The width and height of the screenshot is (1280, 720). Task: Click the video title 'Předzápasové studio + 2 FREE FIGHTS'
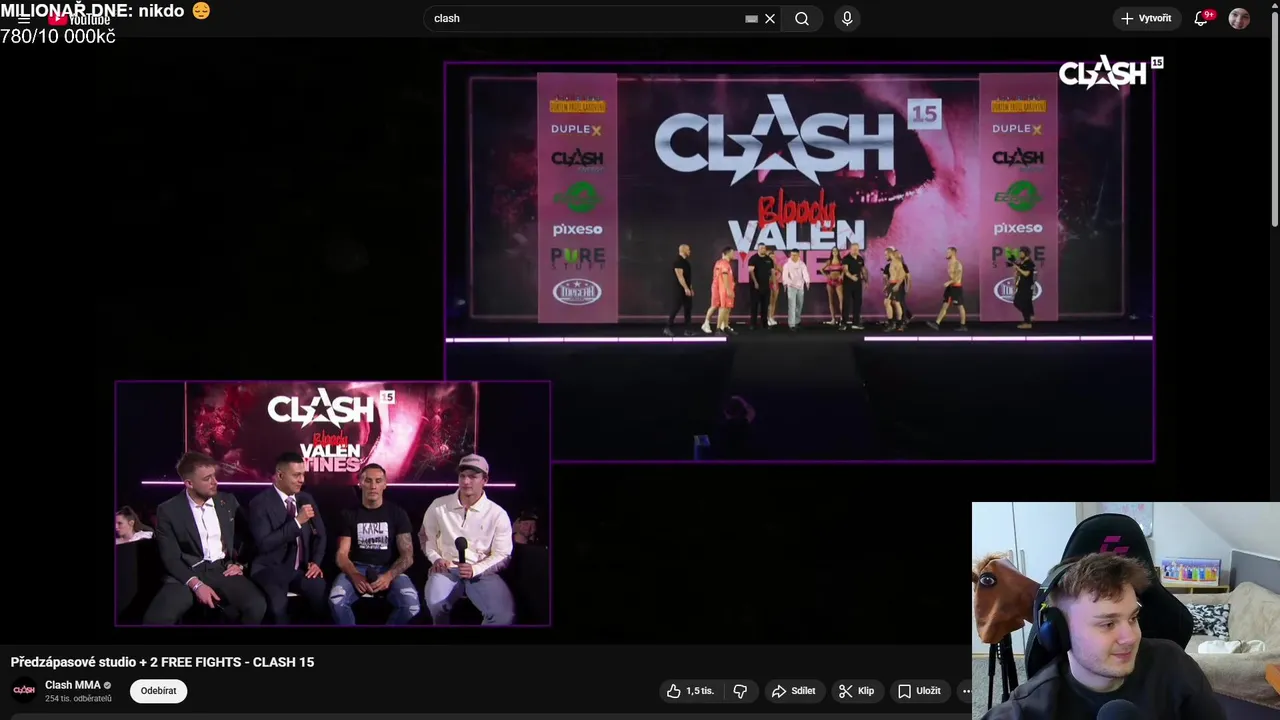tap(162, 662)
